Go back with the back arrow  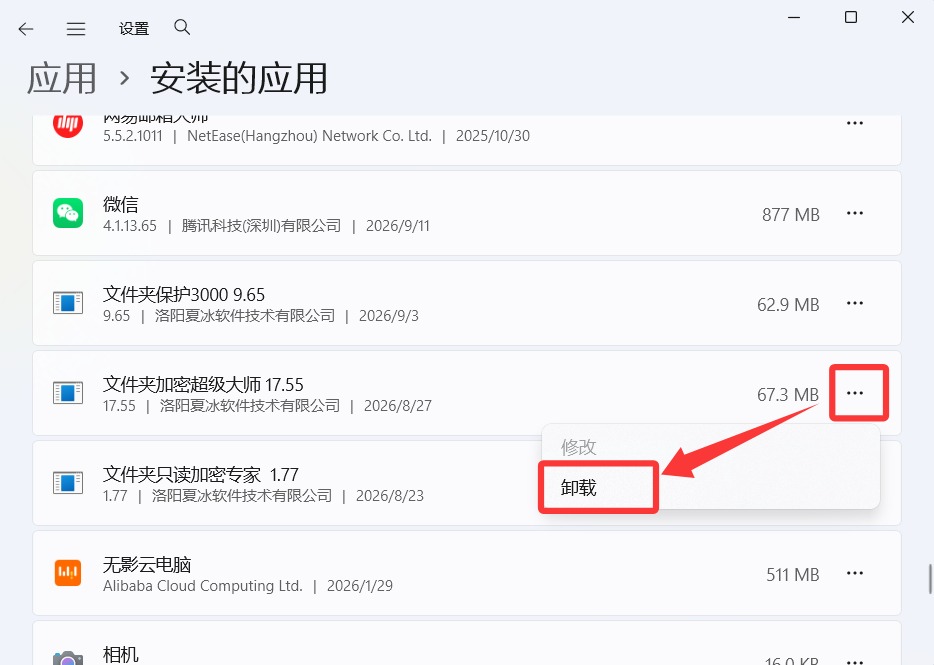click(x=26, y=29)
